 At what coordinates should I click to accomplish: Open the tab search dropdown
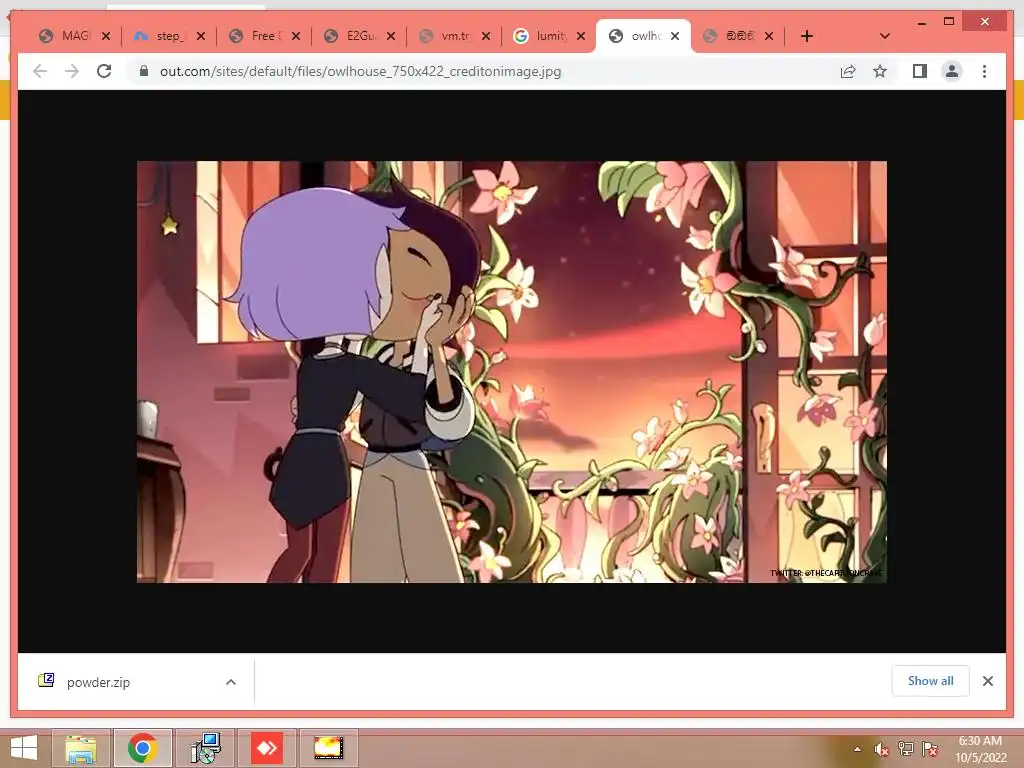(884, 36)
